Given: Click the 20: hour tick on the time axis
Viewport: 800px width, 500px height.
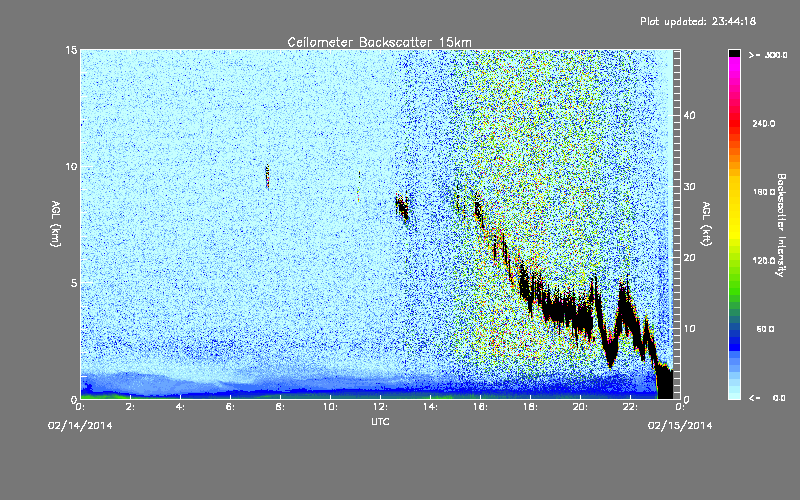Looking at the screenshot, I should 580,407.
